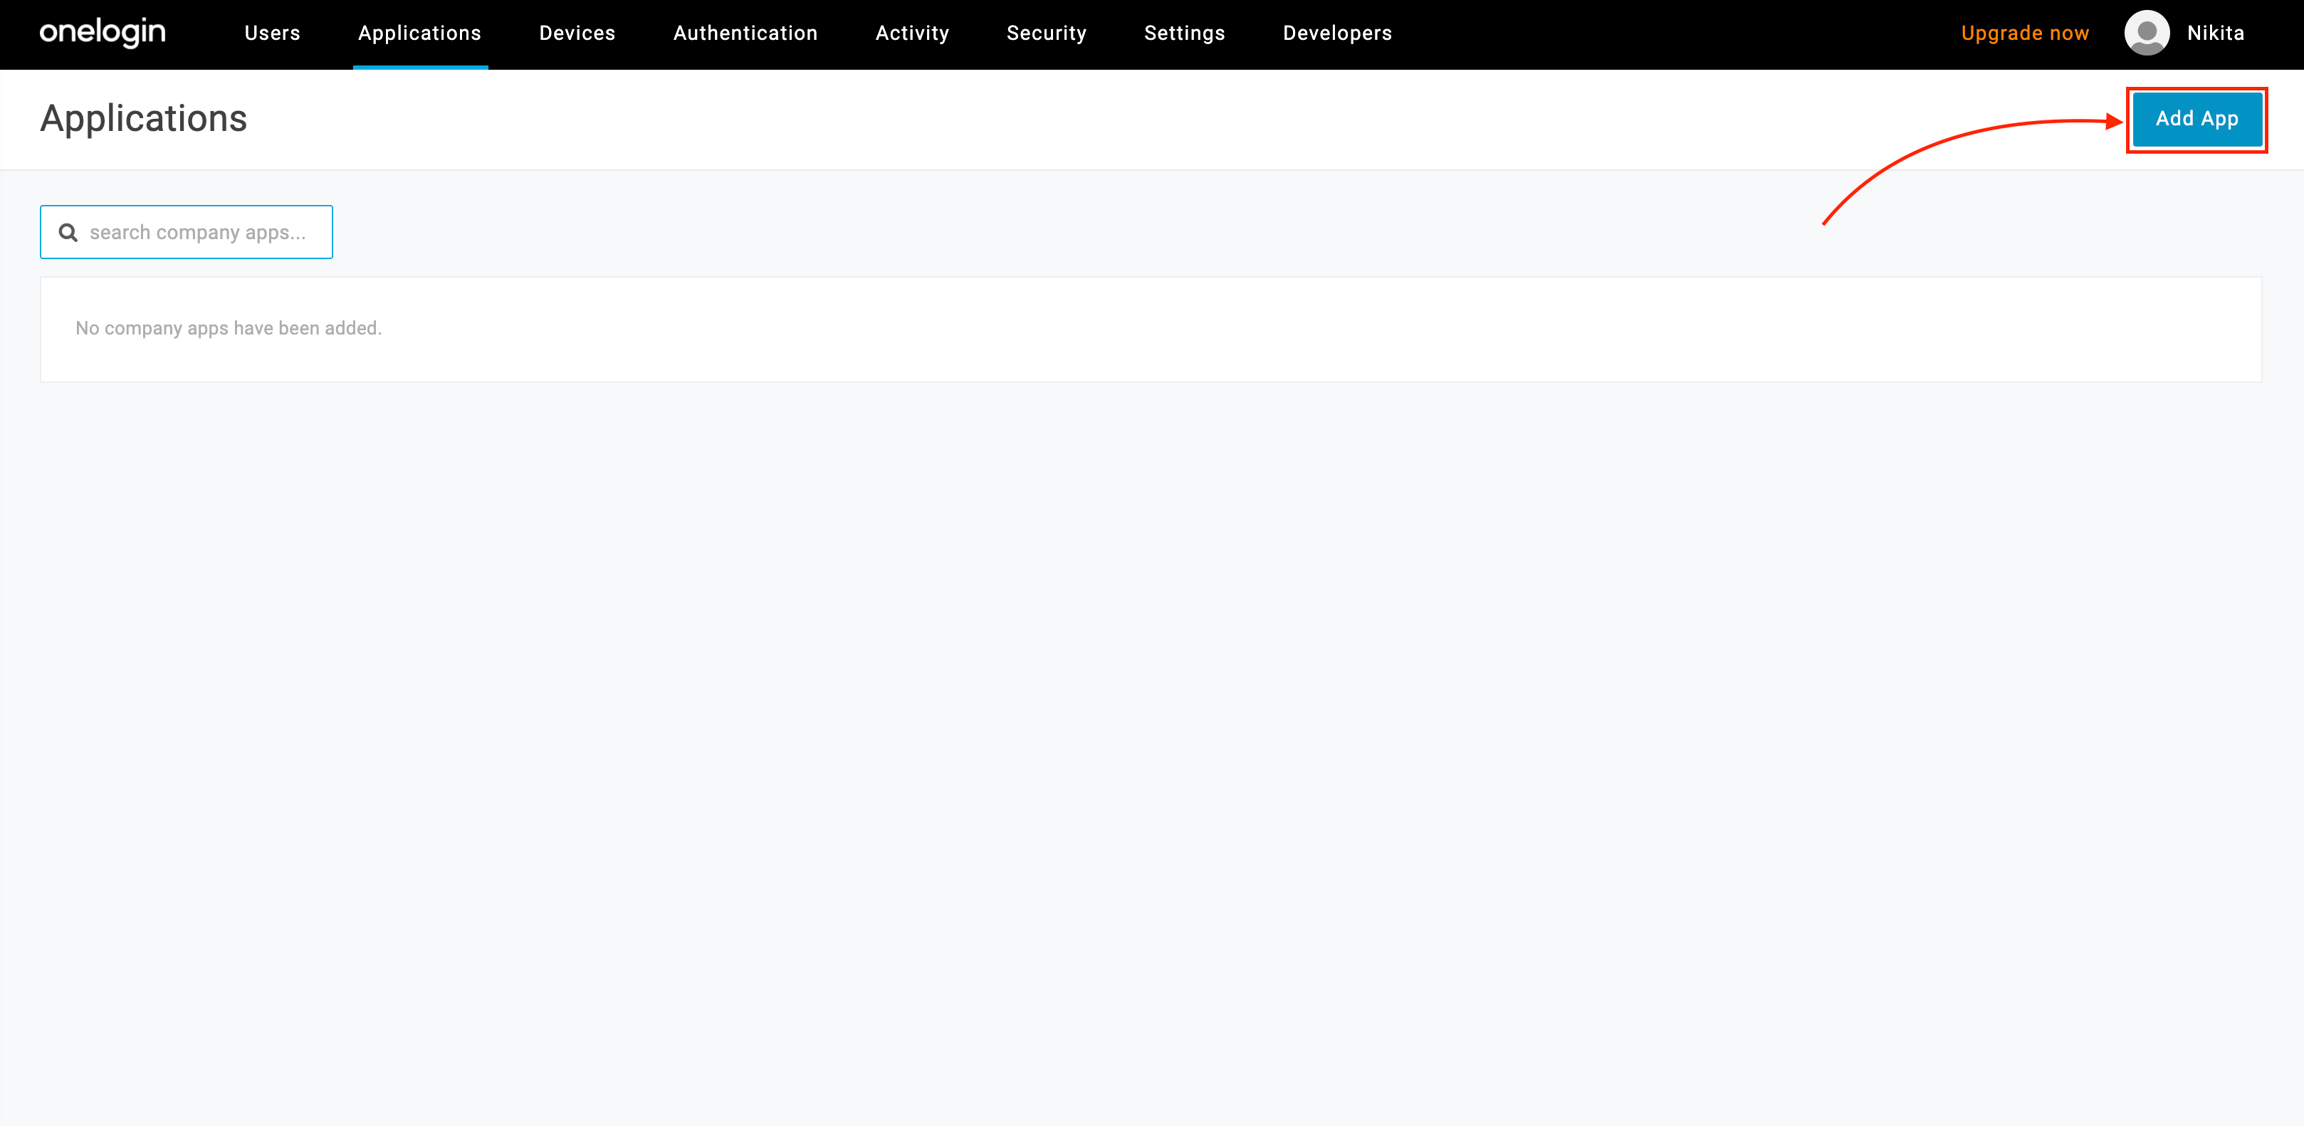Open the Users menu
2304x1126 pixels.
click(272, 33)
